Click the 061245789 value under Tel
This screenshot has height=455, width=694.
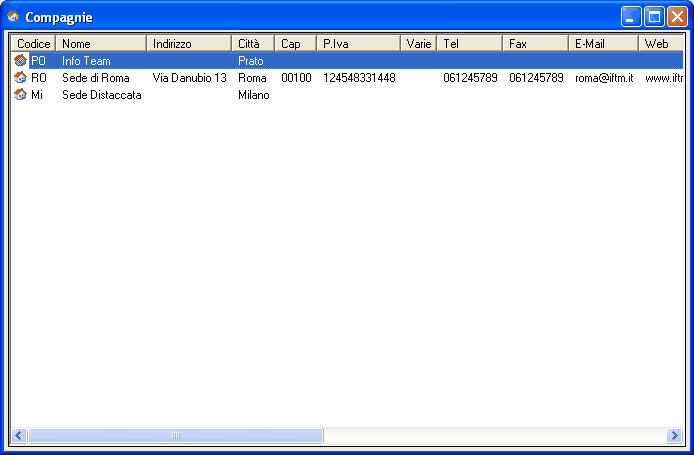click(470, 78)
